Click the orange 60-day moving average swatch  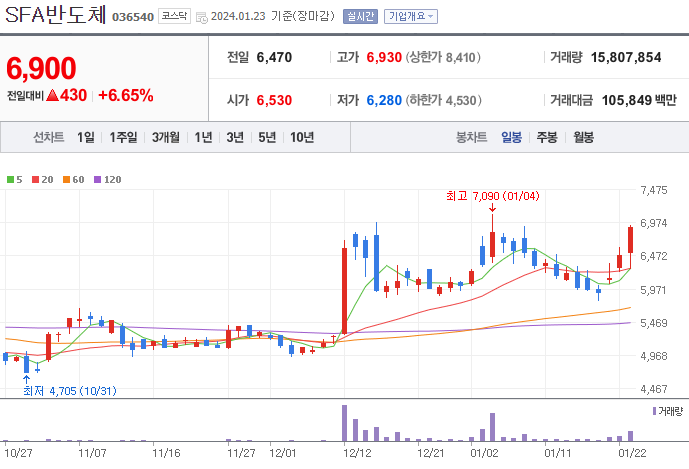[66, 179]
